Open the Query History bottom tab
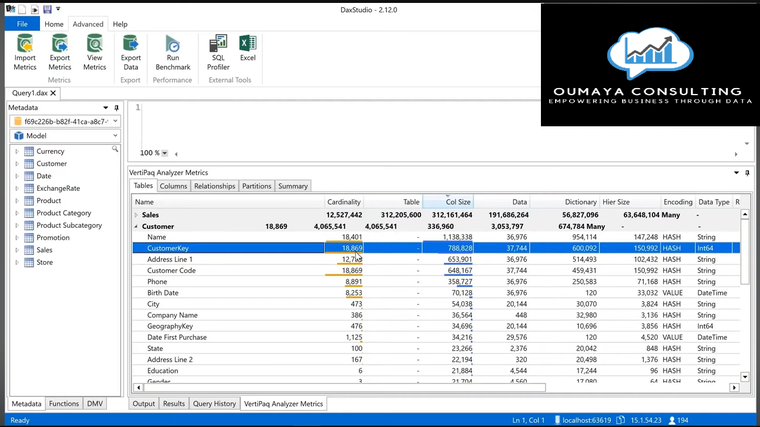Viewport: 760px width, 427px height. (215, 404)
